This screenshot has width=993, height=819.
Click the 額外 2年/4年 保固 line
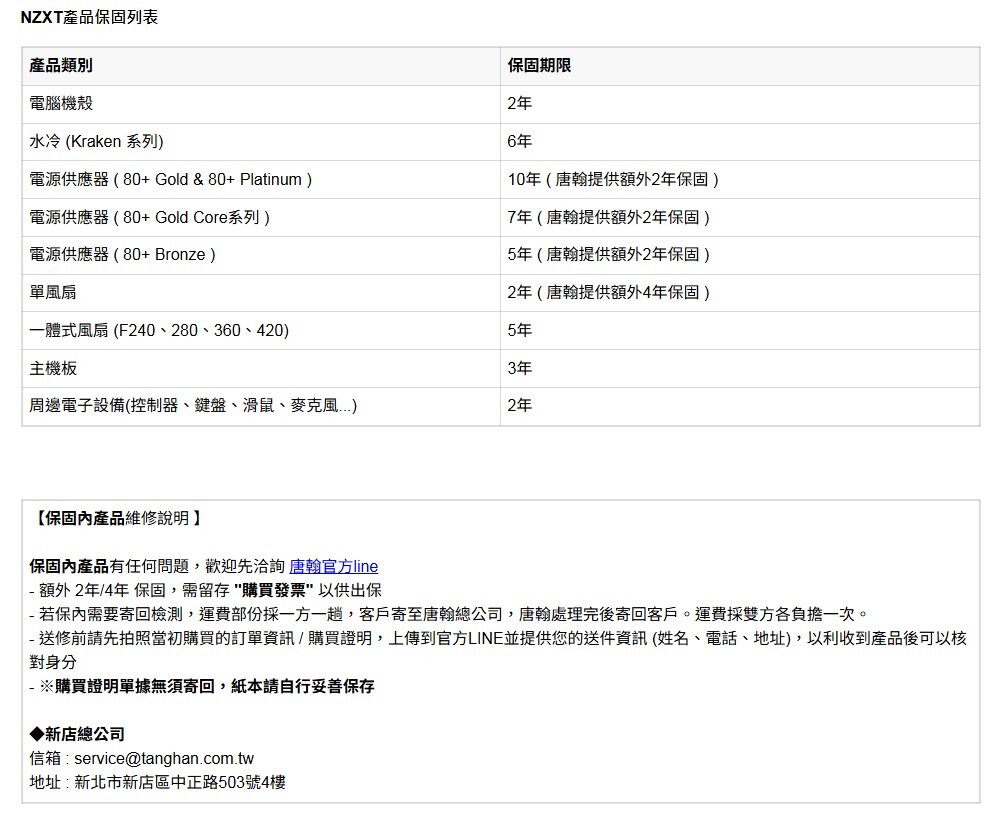click(205, 590)
